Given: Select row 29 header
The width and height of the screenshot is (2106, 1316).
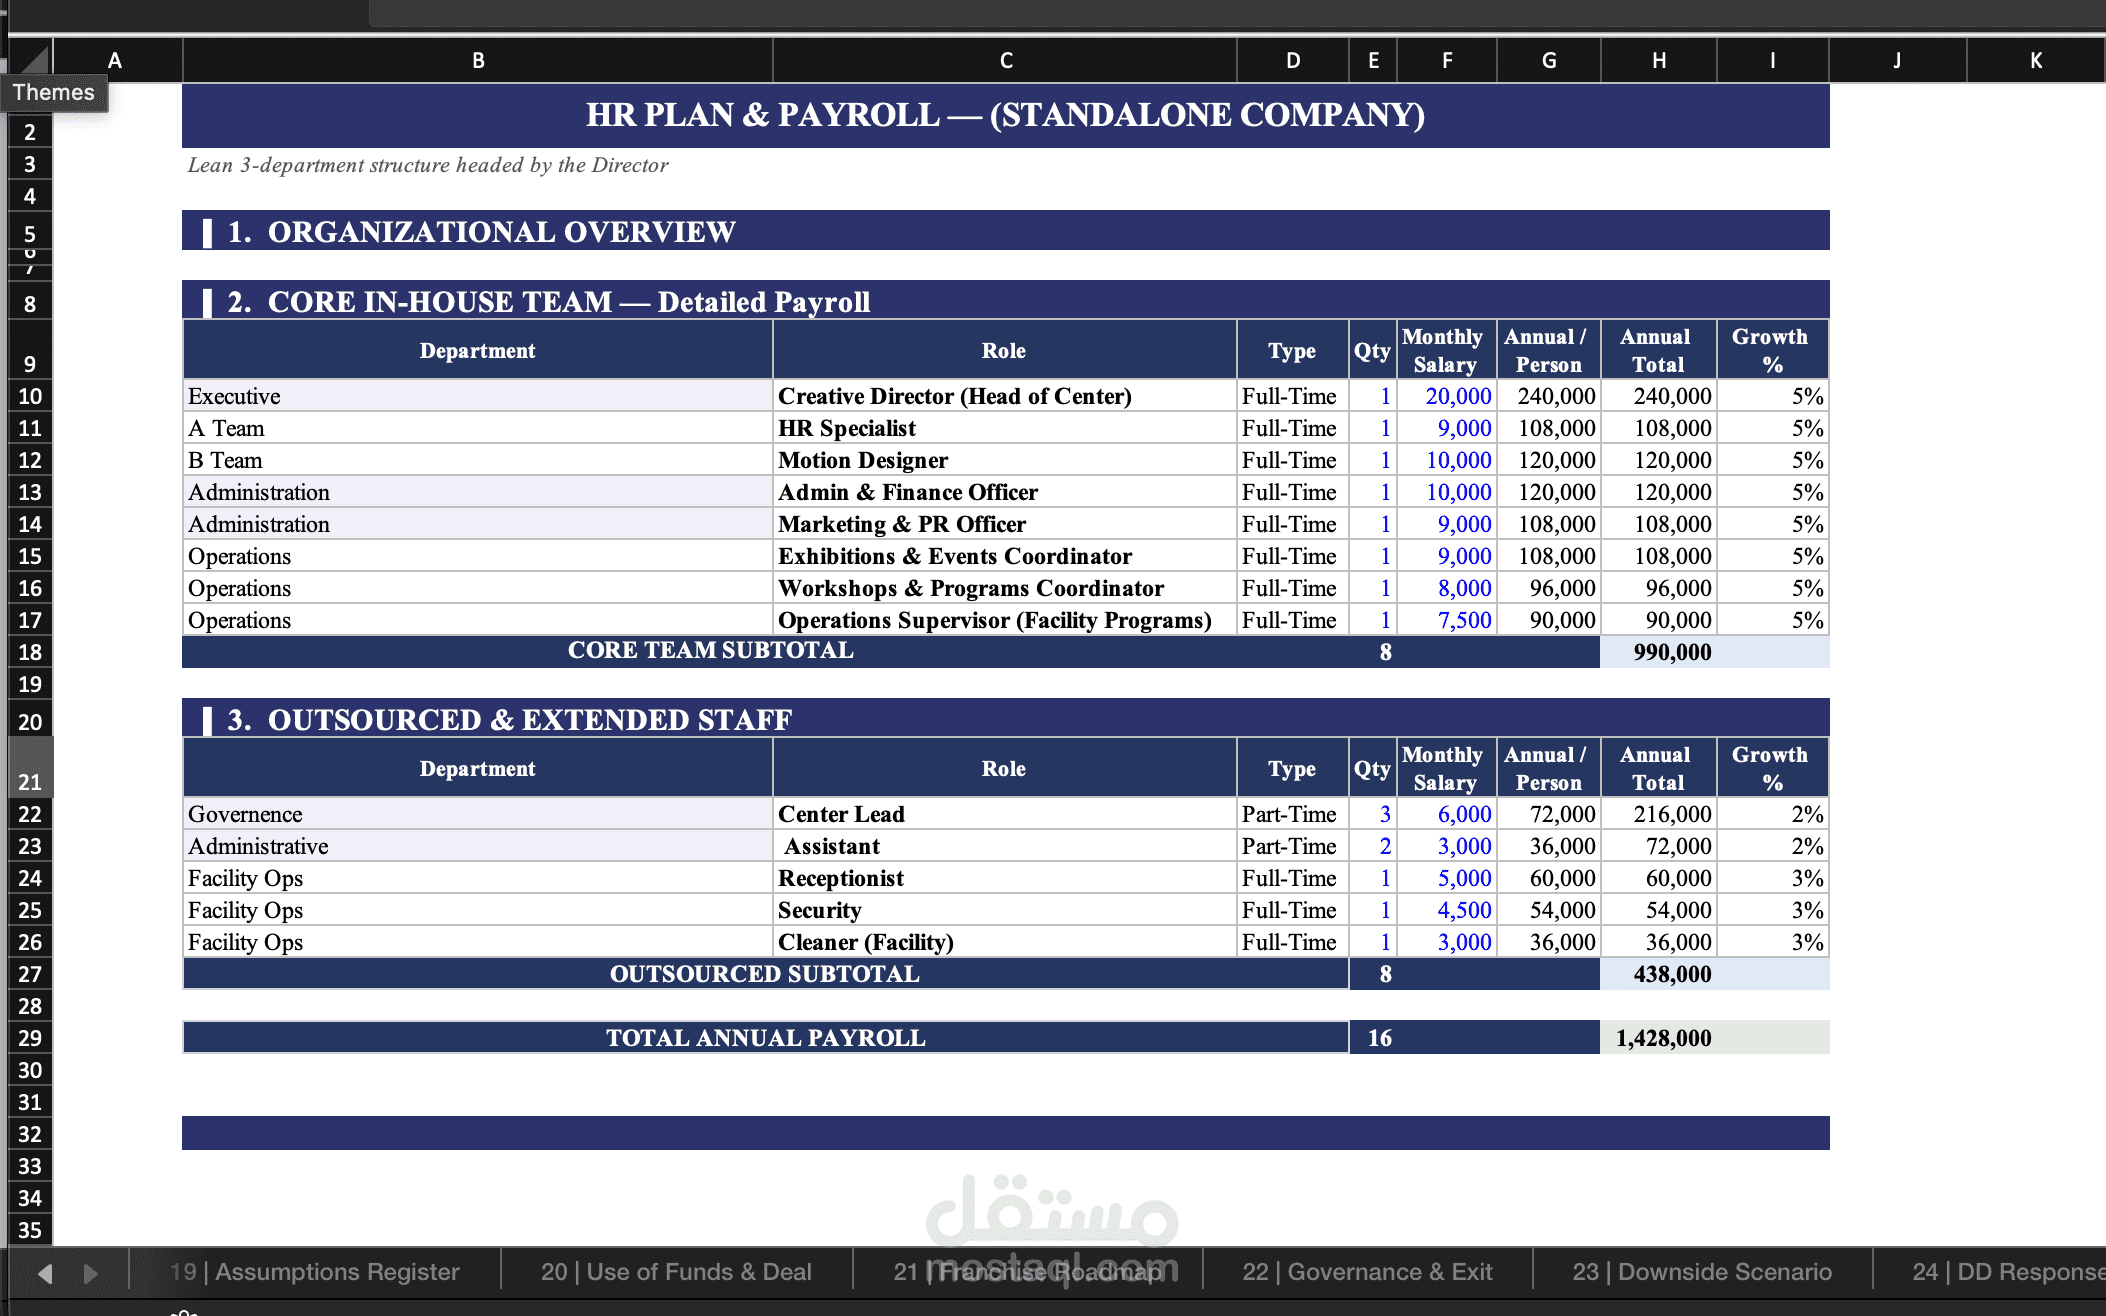Looking at the screenshot, I should [x=30, y=1038].
